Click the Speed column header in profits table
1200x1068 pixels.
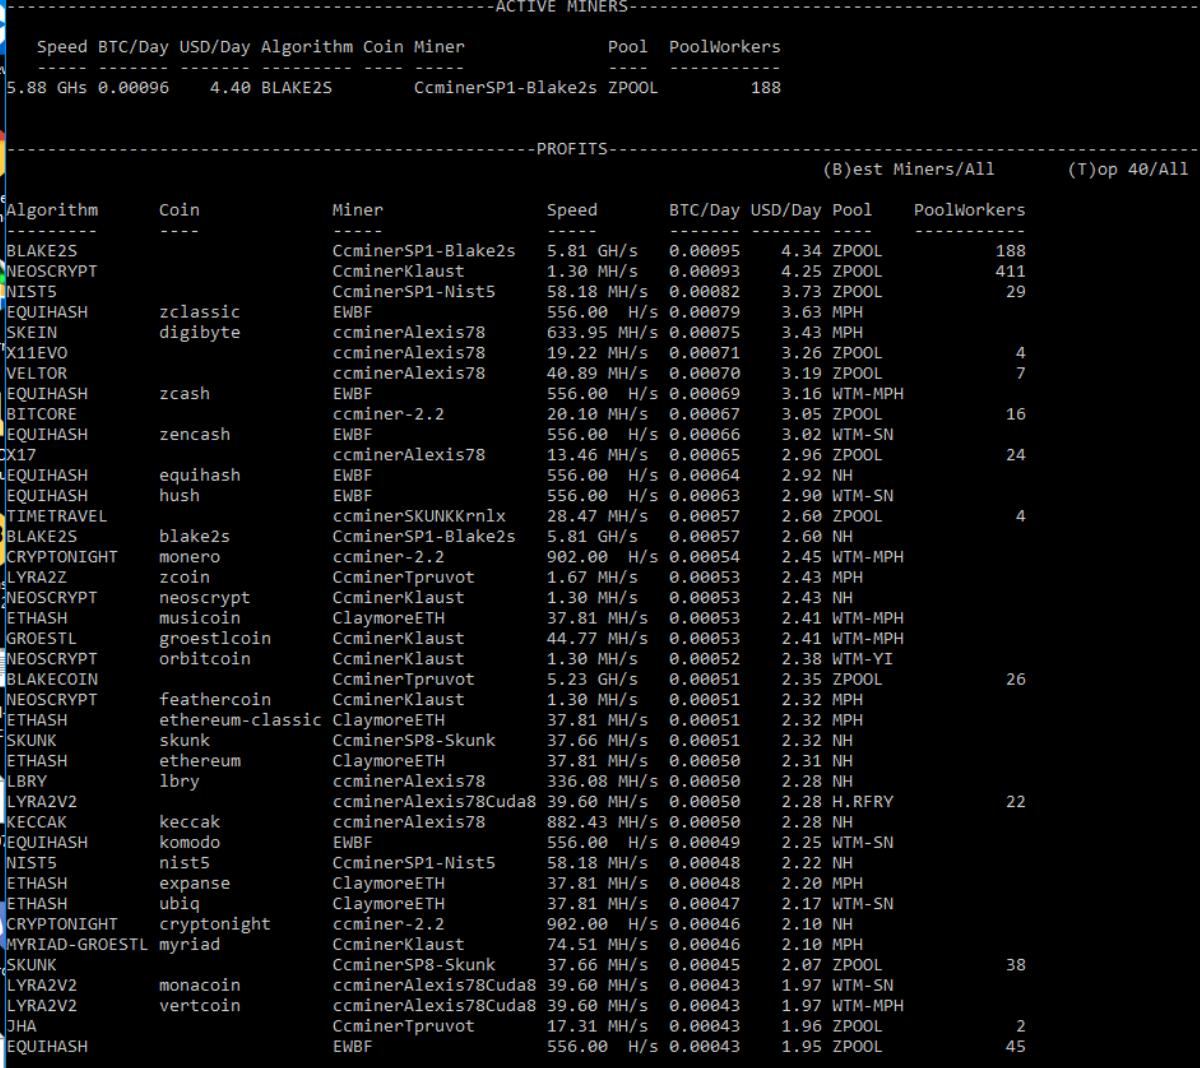coord(572,210)
